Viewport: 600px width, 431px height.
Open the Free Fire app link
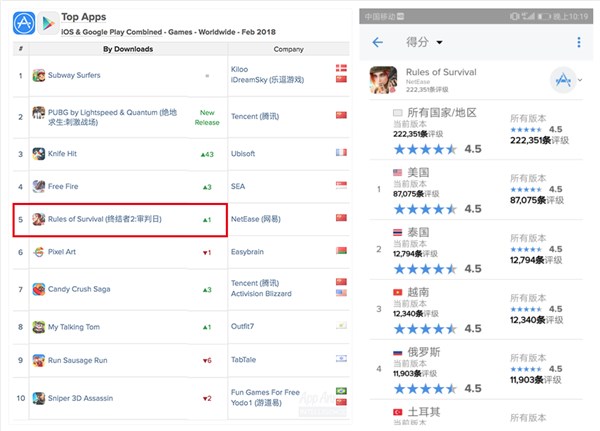pos(66,186)
